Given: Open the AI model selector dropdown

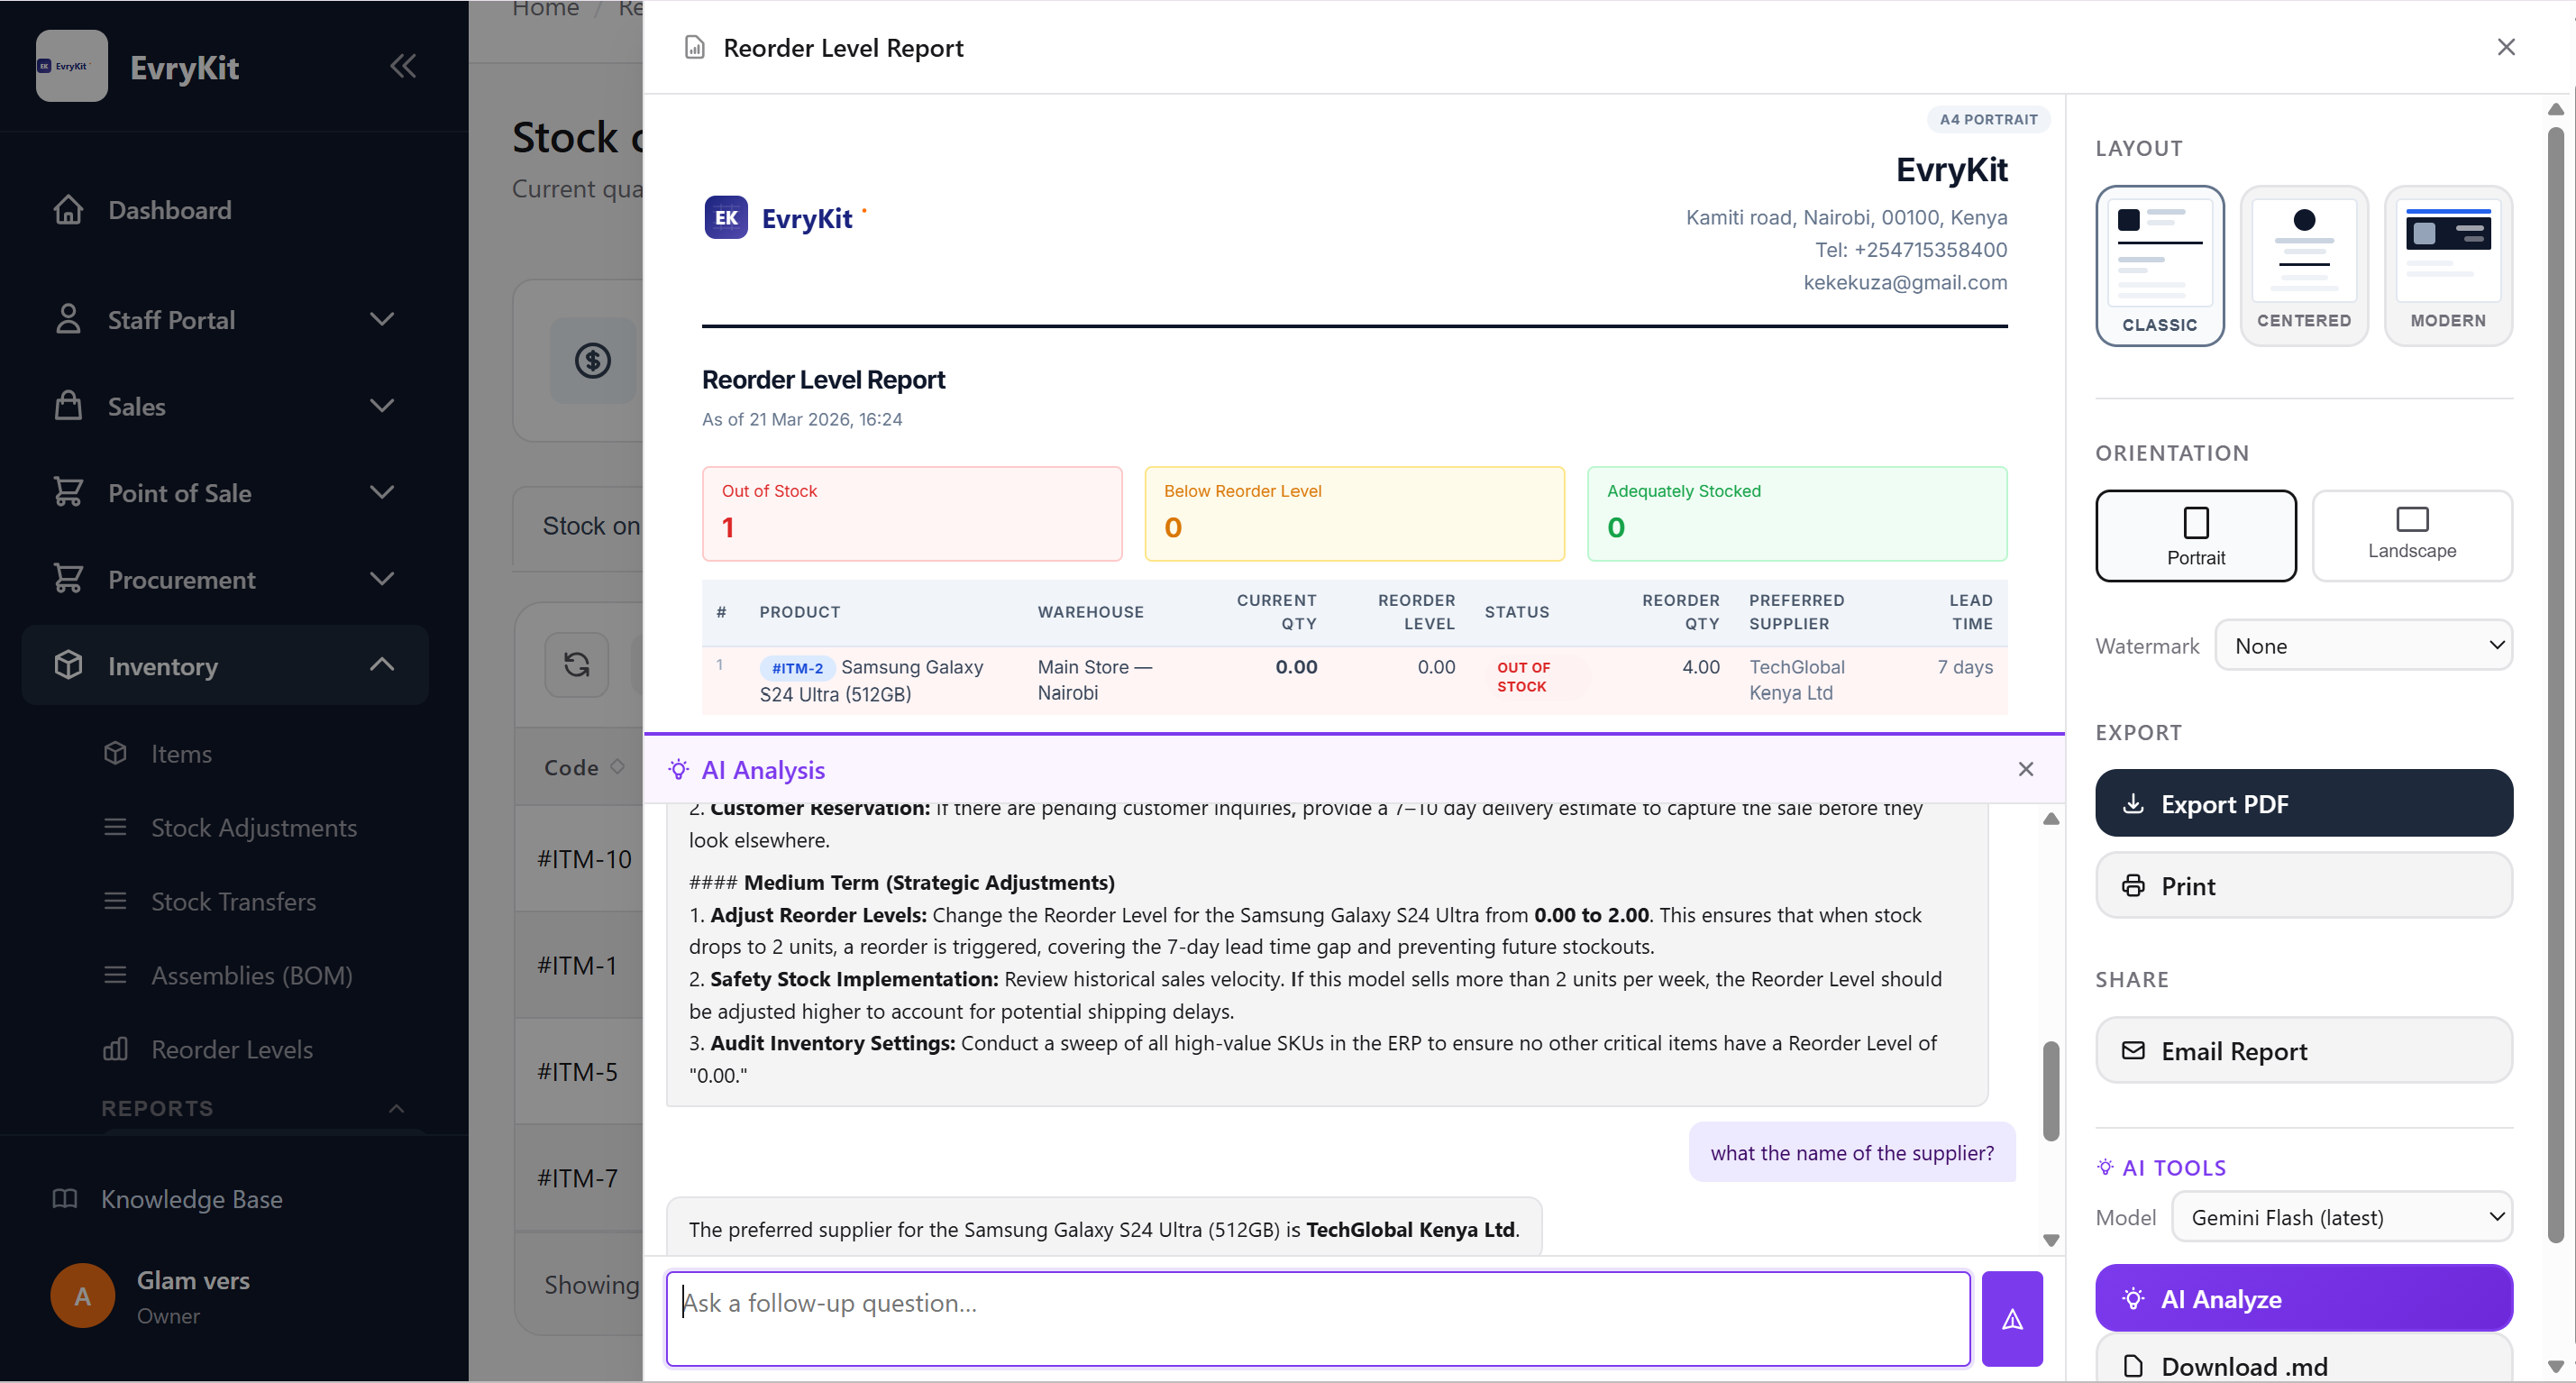Looking at the screenshot, I should click(2341, 1217).
